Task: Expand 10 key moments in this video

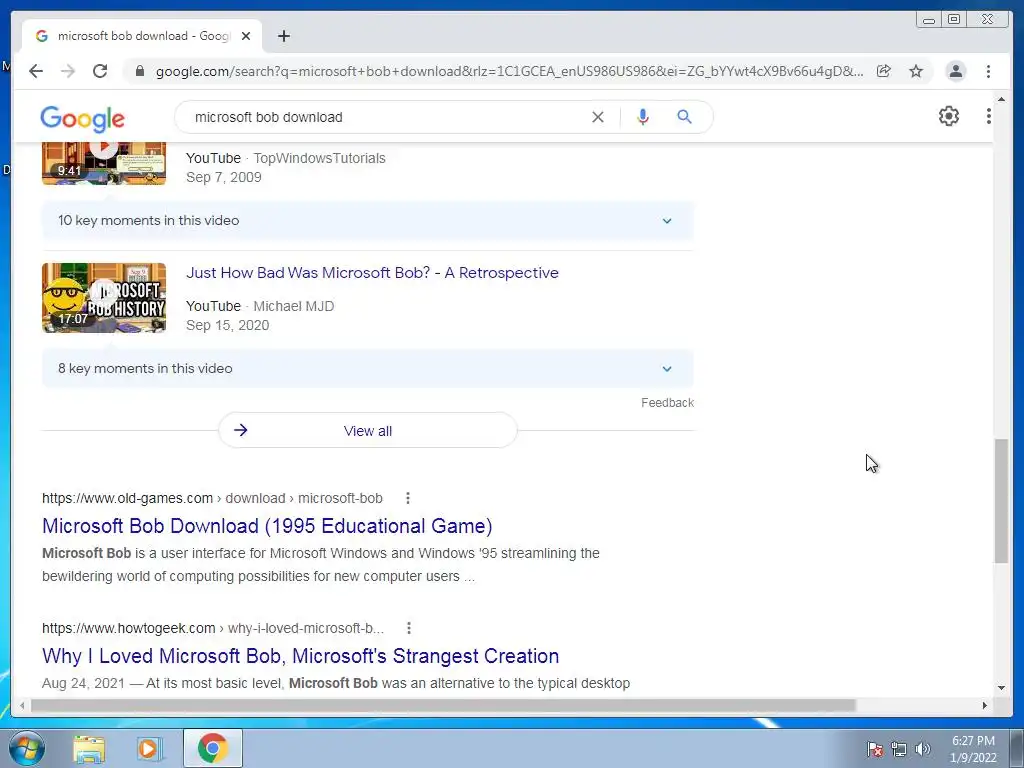Action: pyautogui.click(x=368, y=221)
